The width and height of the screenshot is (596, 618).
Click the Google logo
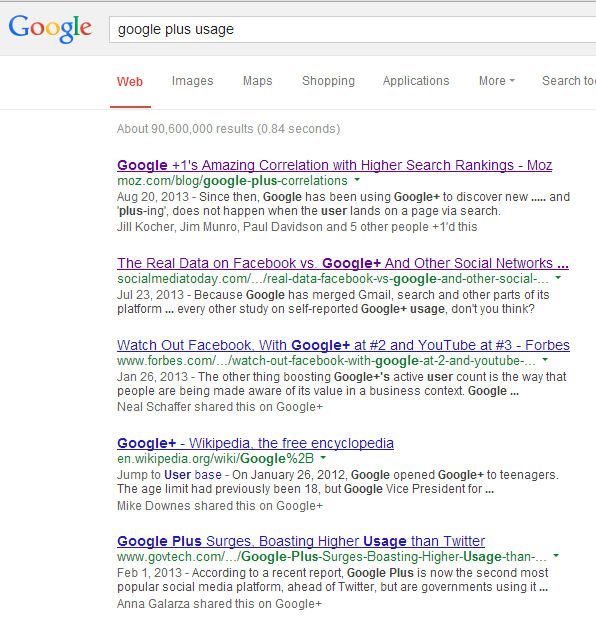point(50,28)
